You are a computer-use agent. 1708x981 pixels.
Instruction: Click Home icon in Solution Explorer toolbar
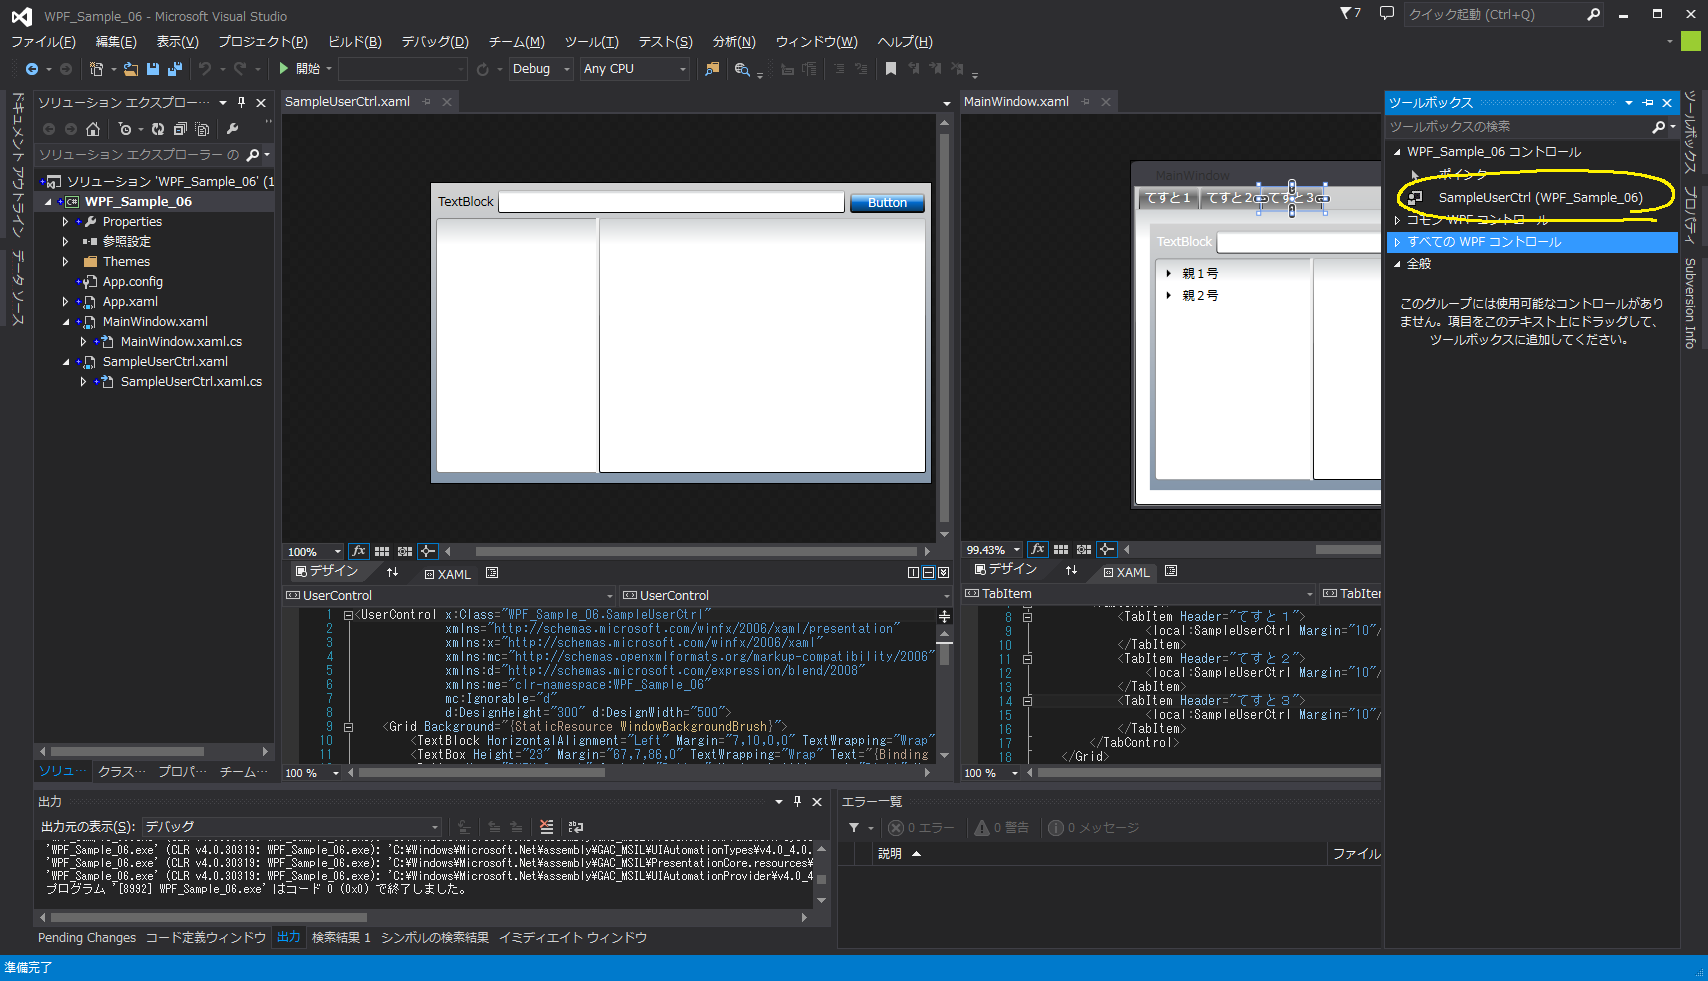[x=93, y=129]
